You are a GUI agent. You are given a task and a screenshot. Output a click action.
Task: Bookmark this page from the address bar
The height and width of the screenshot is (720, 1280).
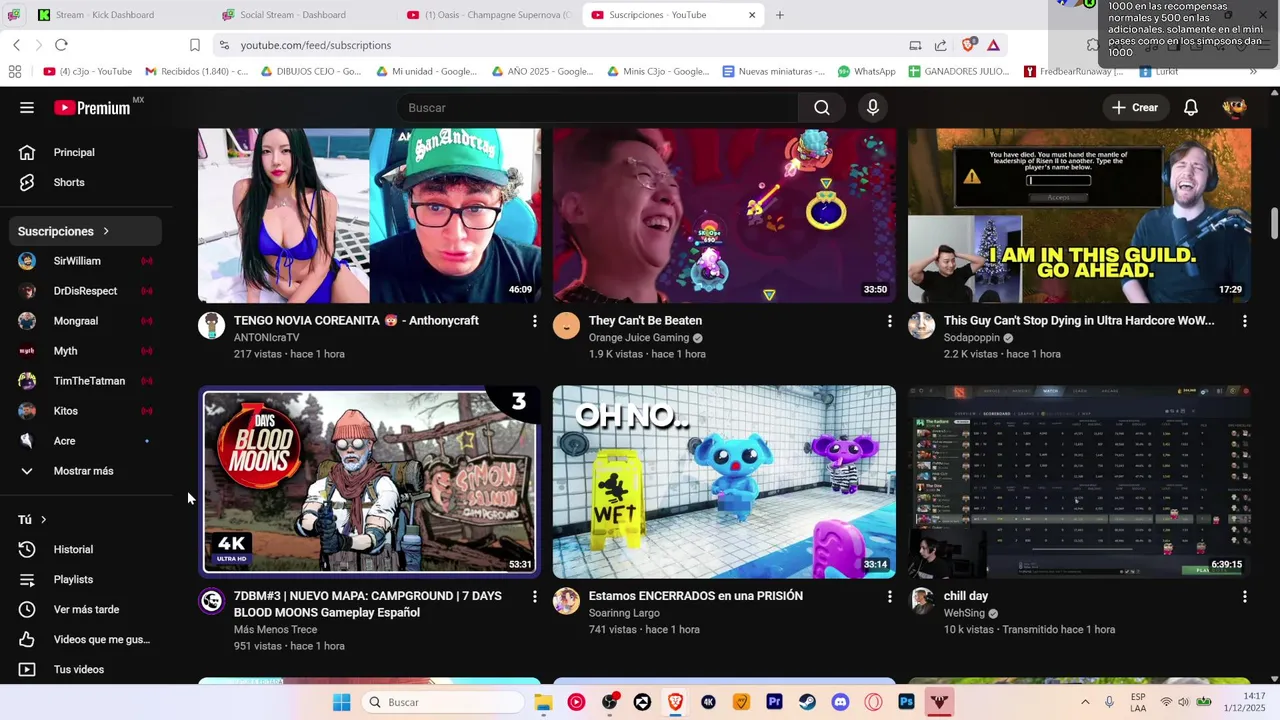click(195, 45)
